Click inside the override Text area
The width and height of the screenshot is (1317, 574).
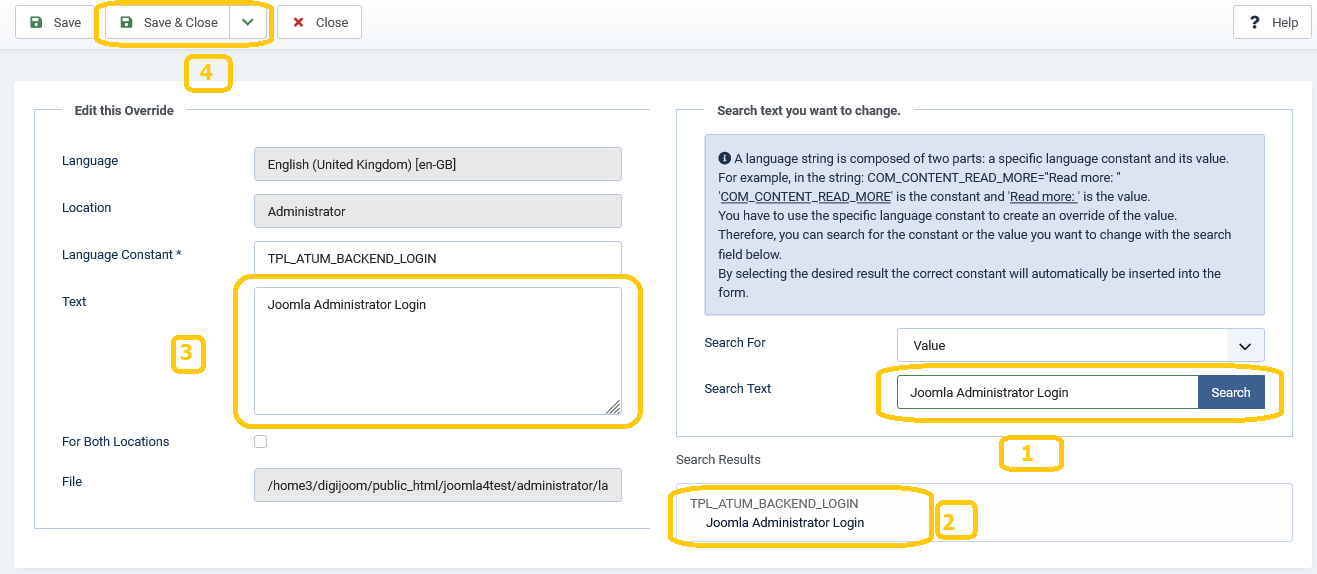click(437, 350)
